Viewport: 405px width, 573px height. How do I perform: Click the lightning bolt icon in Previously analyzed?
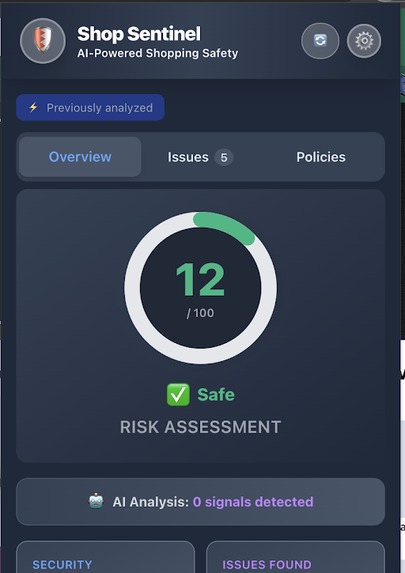tap(33, 107)
